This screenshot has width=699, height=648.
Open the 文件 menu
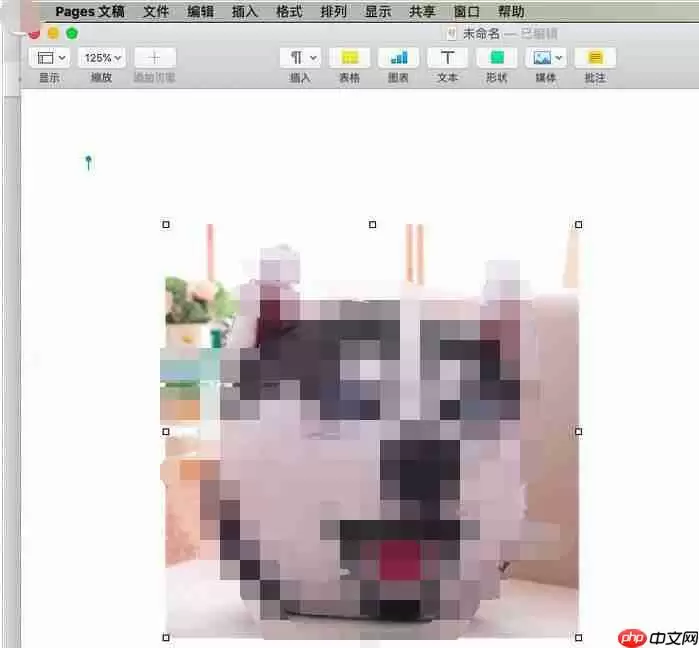tap(156, 11)
